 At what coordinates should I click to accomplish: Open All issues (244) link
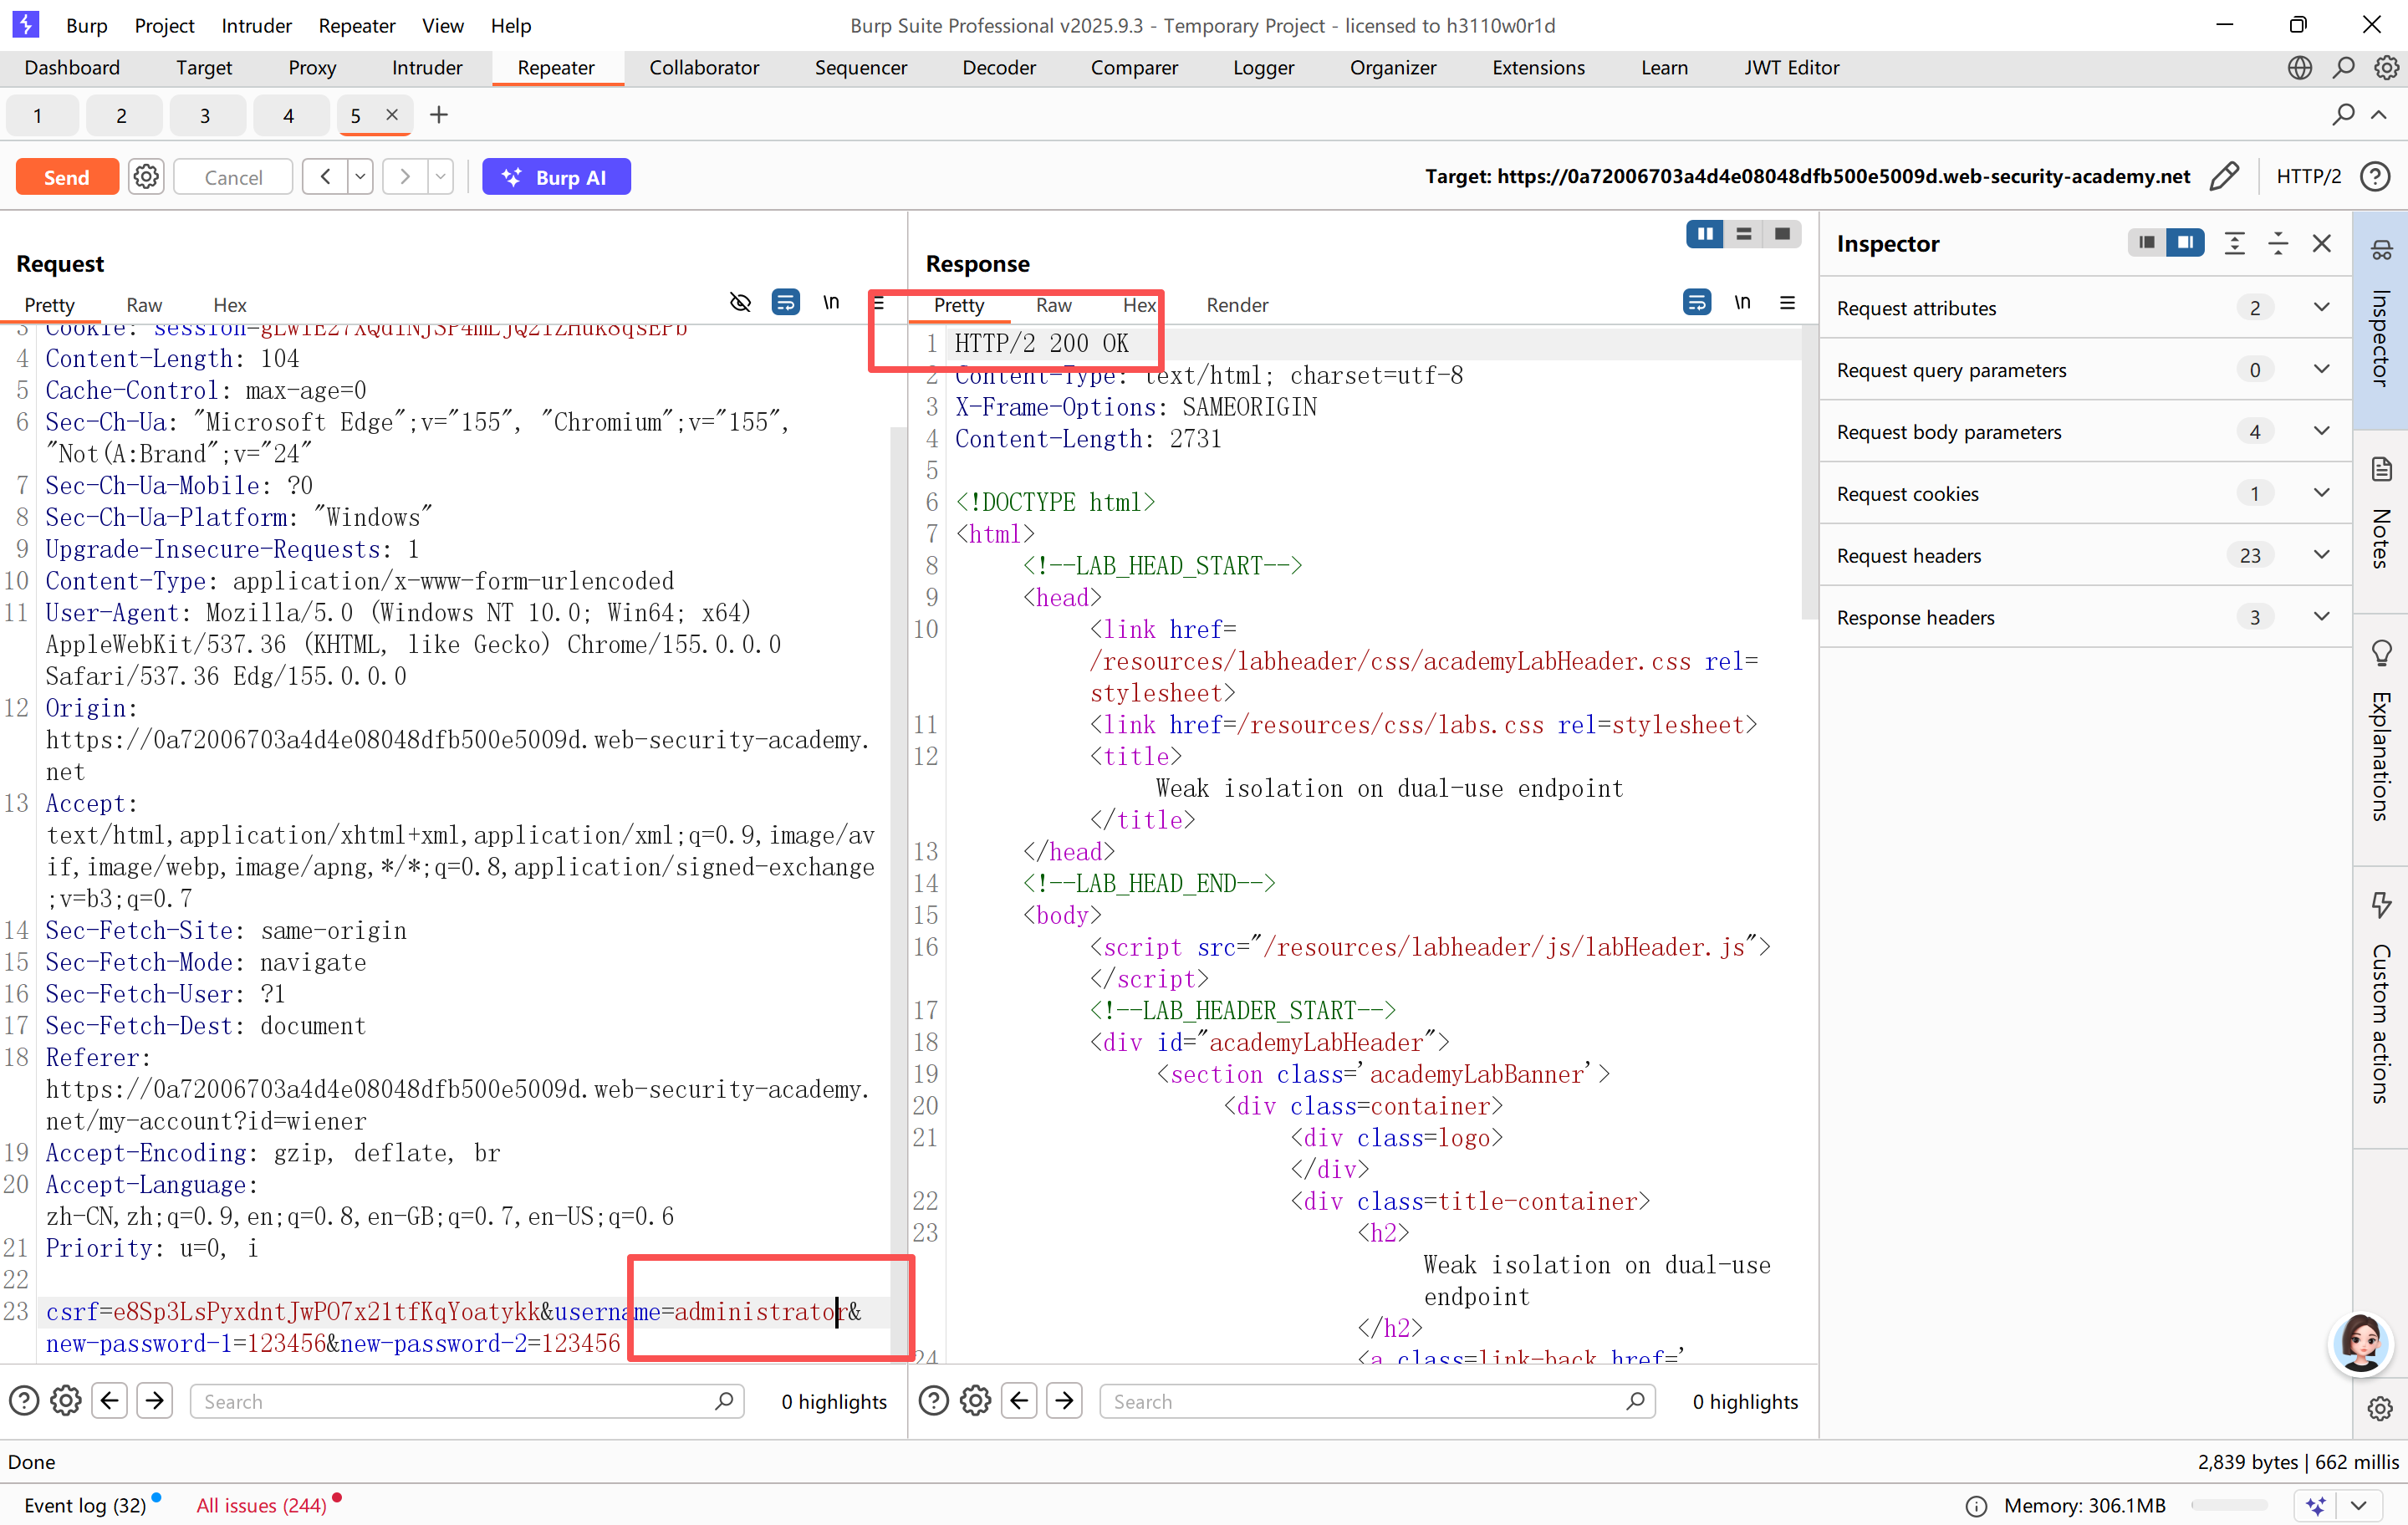tap(261, 1505)
